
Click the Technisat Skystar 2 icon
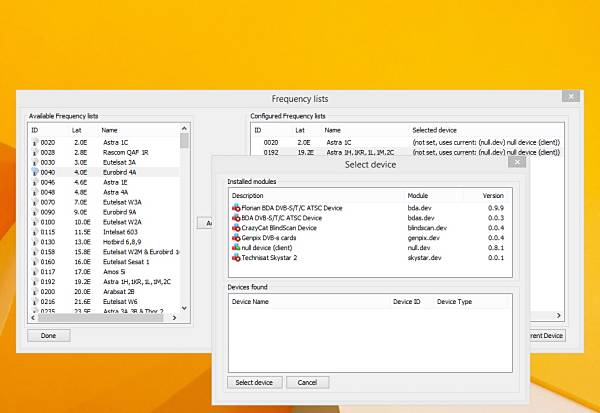tap(236, 258)
